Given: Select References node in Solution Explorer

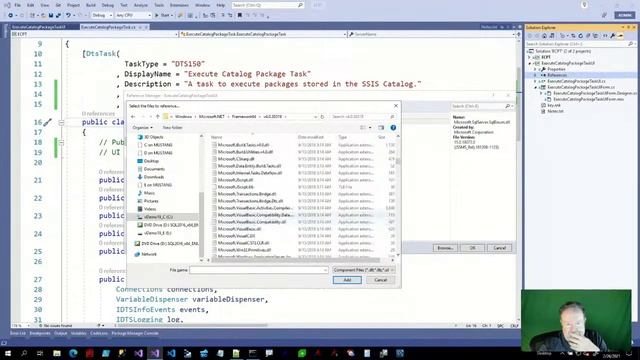Looking at the screenshot, I should 557,75.
